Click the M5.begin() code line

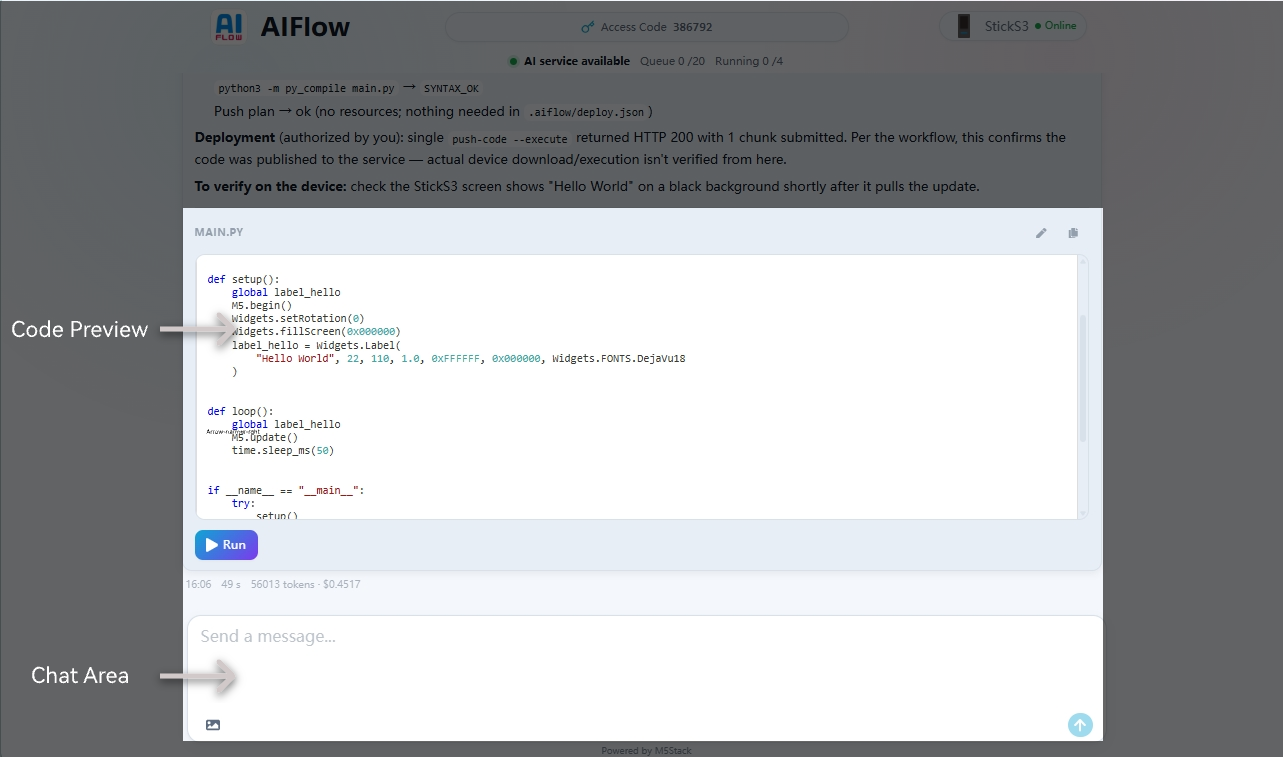click(262, 306)
